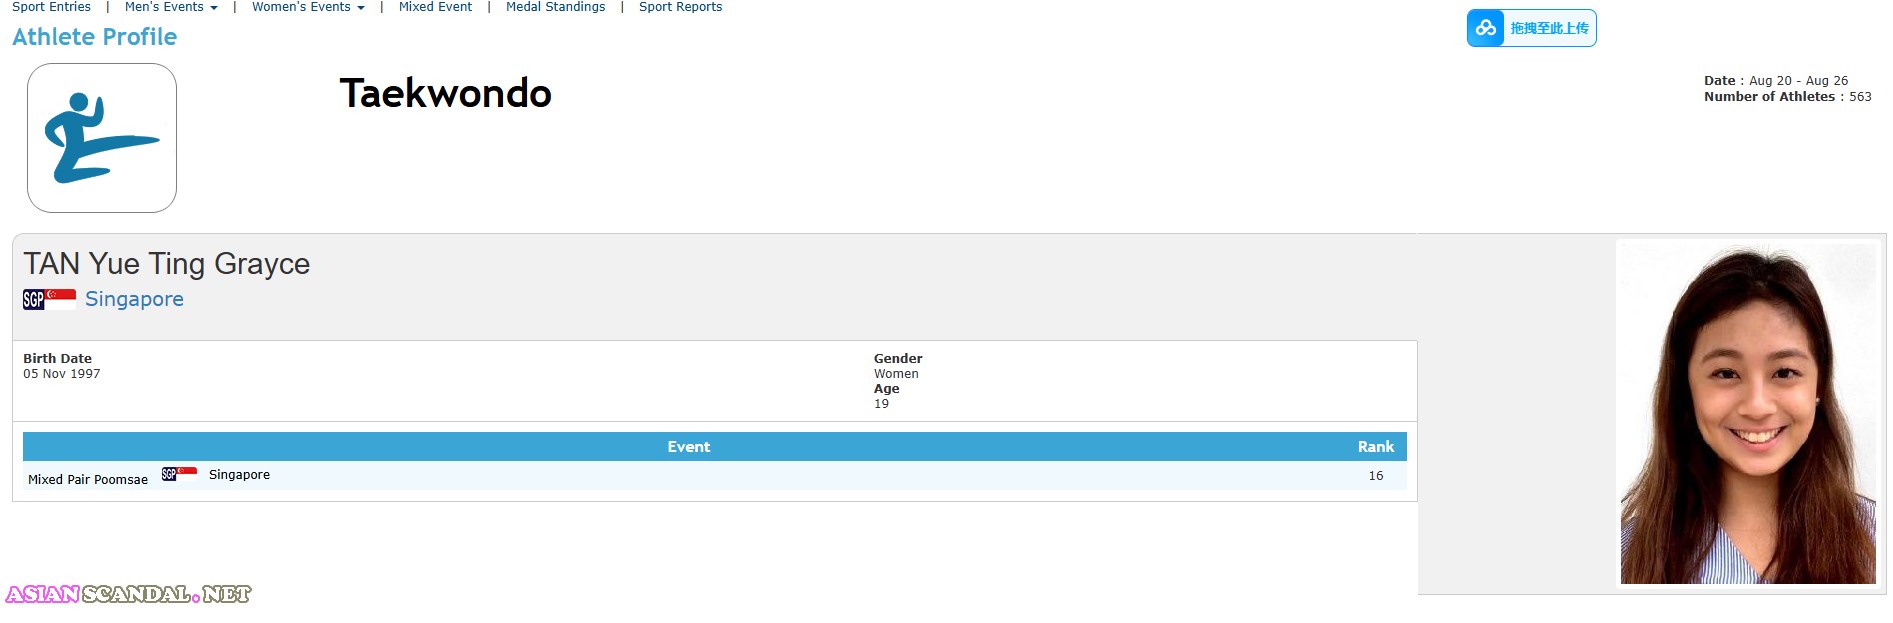The height and width of the screenshot is (623, 1893).
Task: Click the SGP flag in the event row
Action: coord(179,474)
